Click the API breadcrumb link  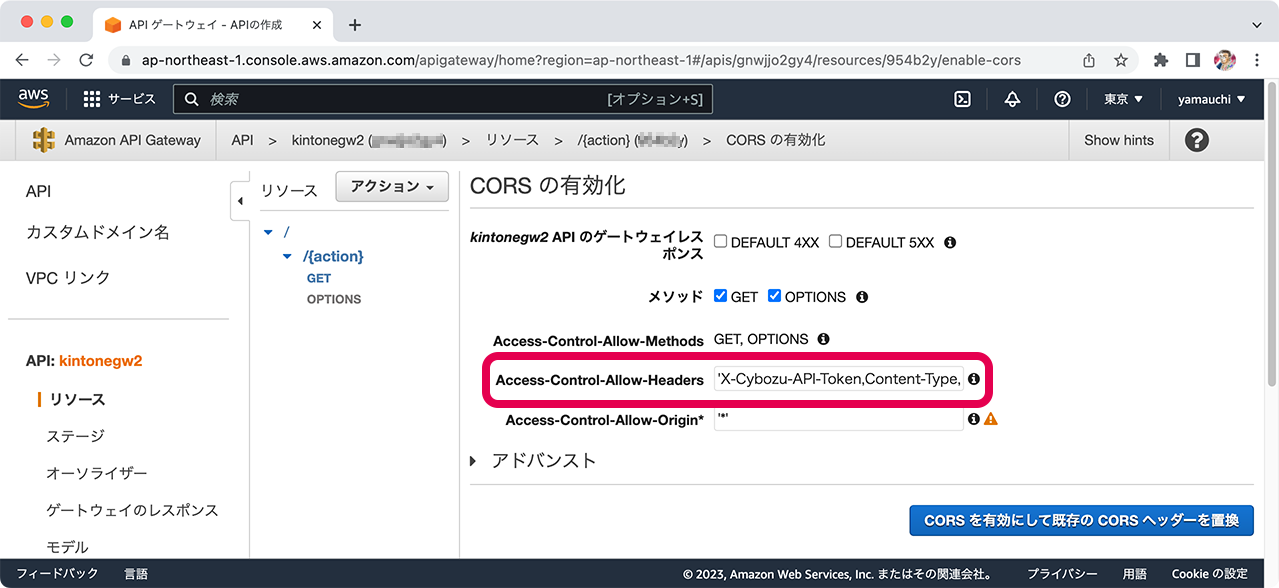pos(242,140)
